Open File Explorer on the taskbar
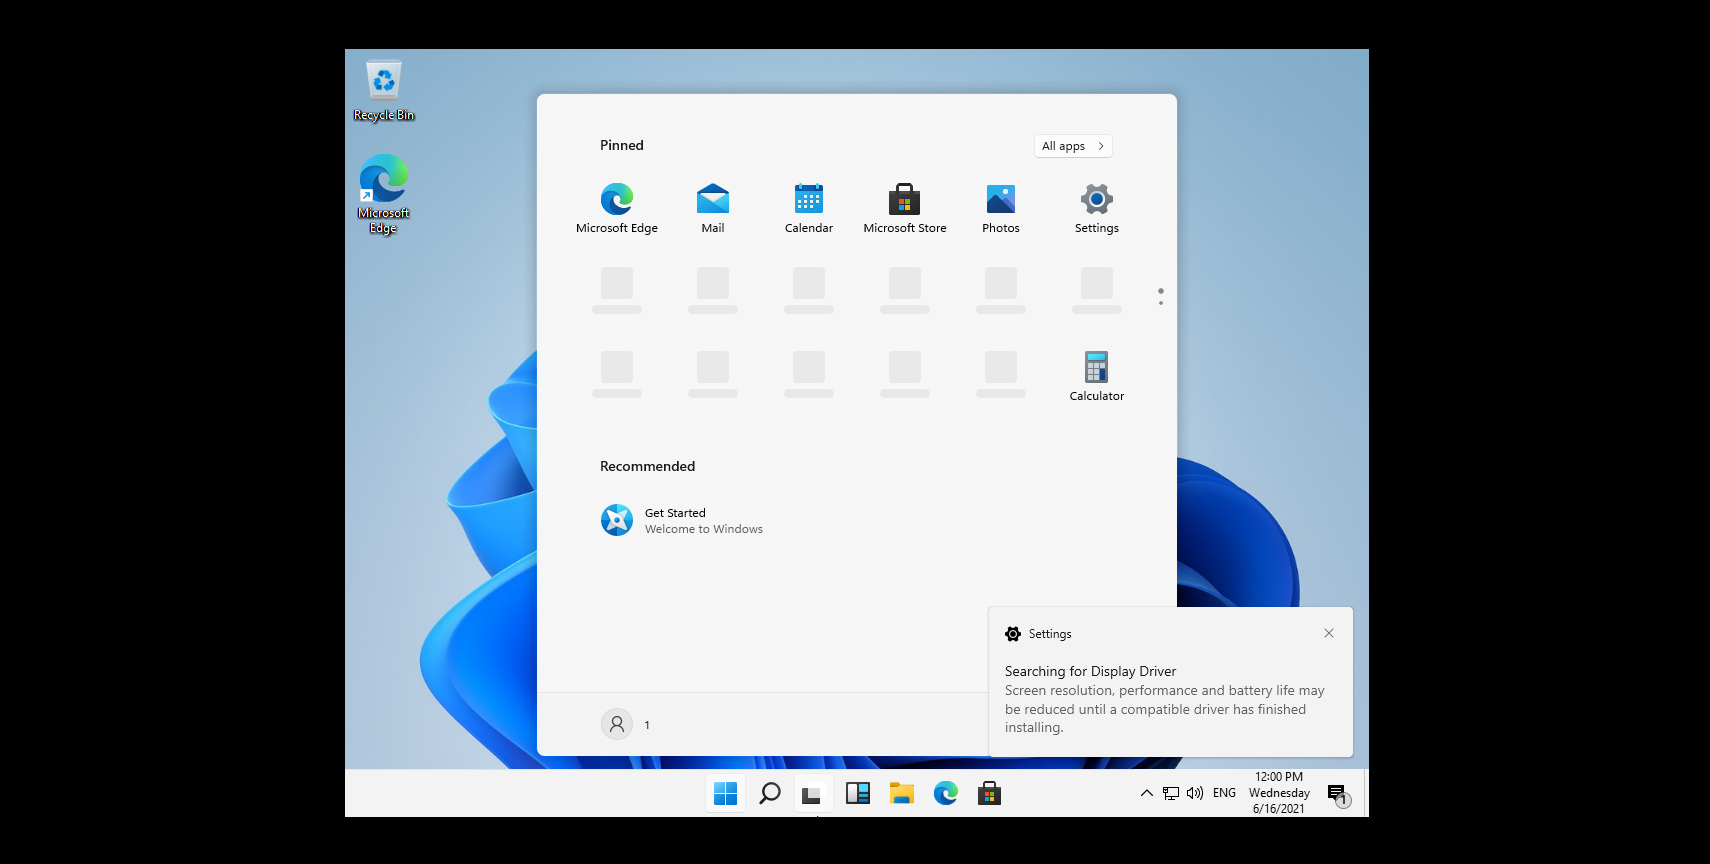Image resolution: width=1710 pixels, height=864 pixels. (x=902, y=794)
